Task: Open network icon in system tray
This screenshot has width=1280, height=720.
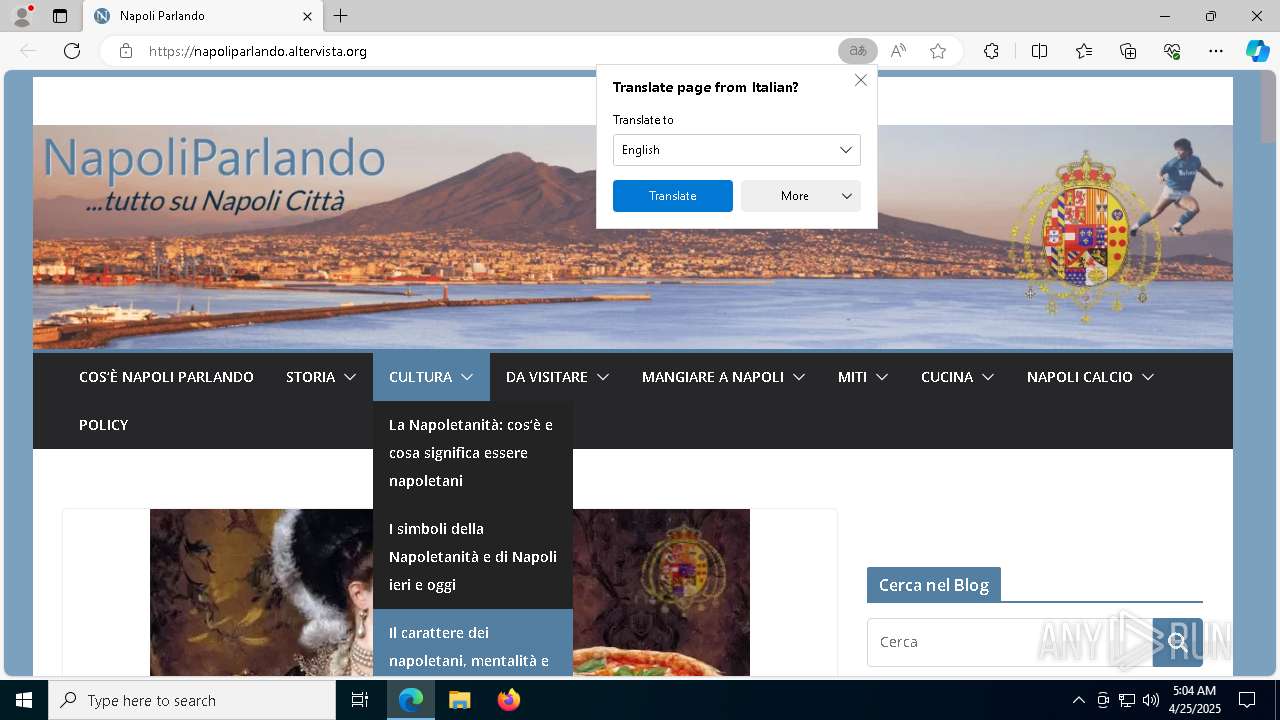Action: point(1127,700)
